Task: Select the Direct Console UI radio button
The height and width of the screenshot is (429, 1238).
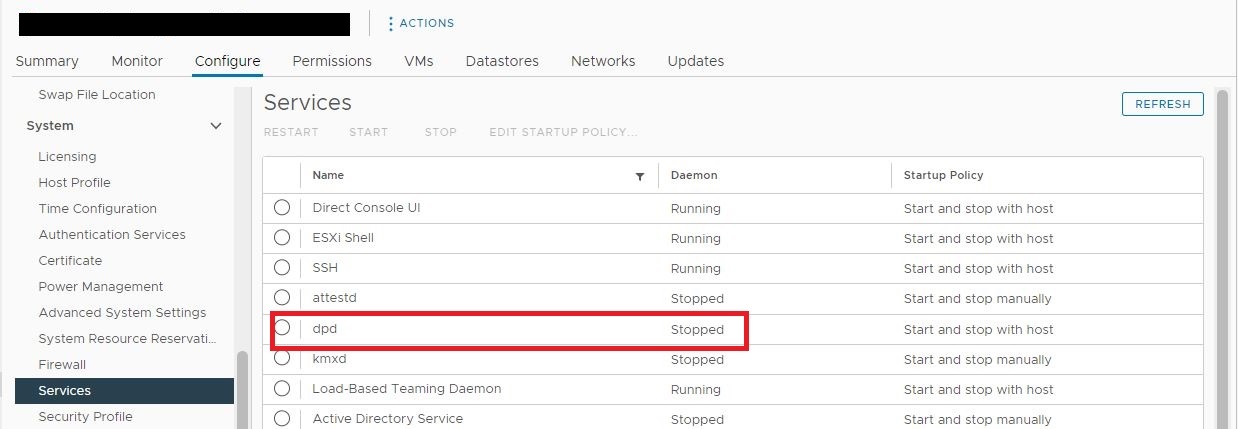Action: 282,208
